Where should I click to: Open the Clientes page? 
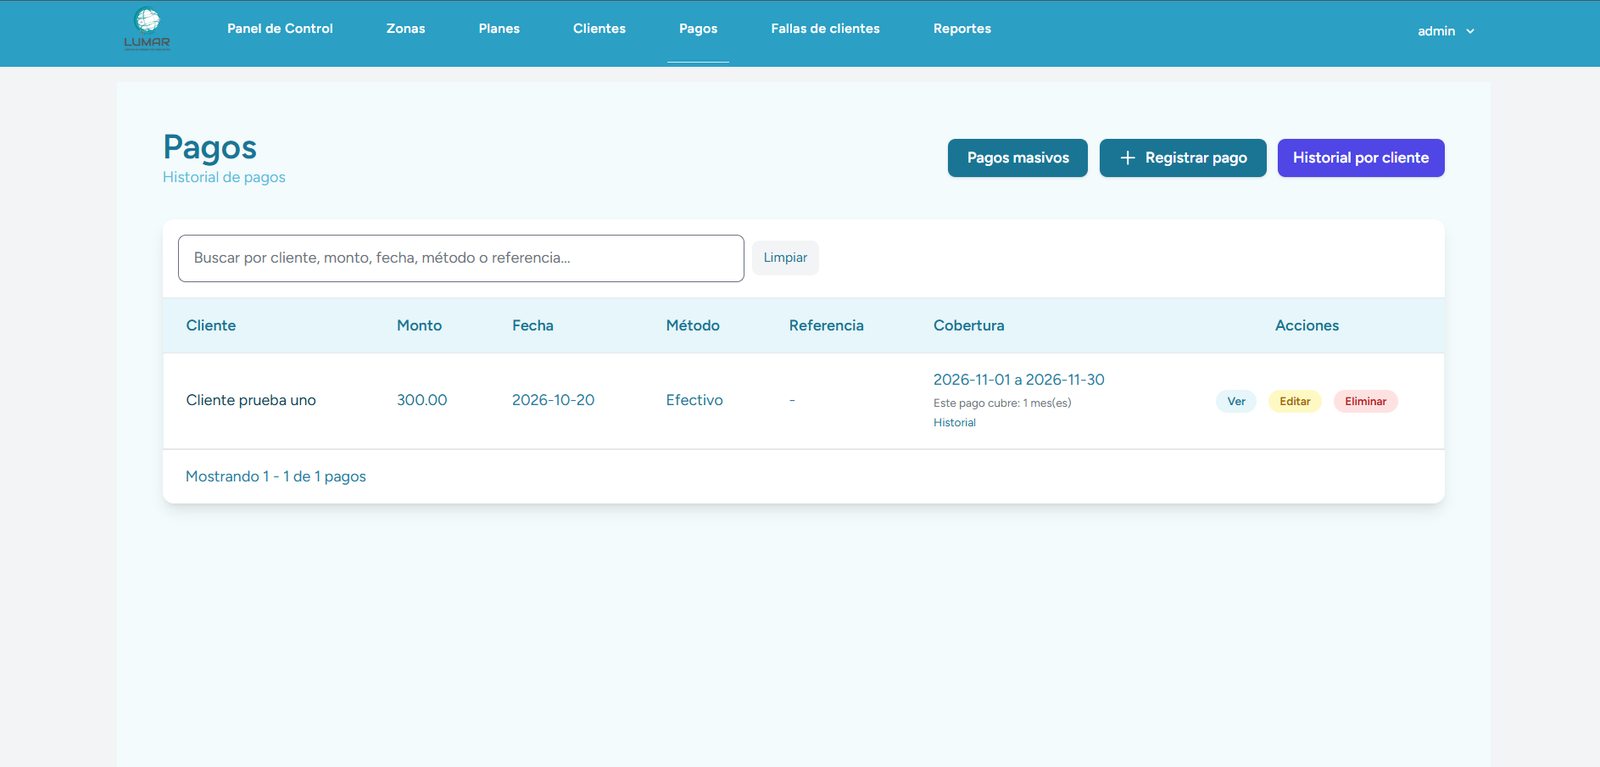[599, 29]
